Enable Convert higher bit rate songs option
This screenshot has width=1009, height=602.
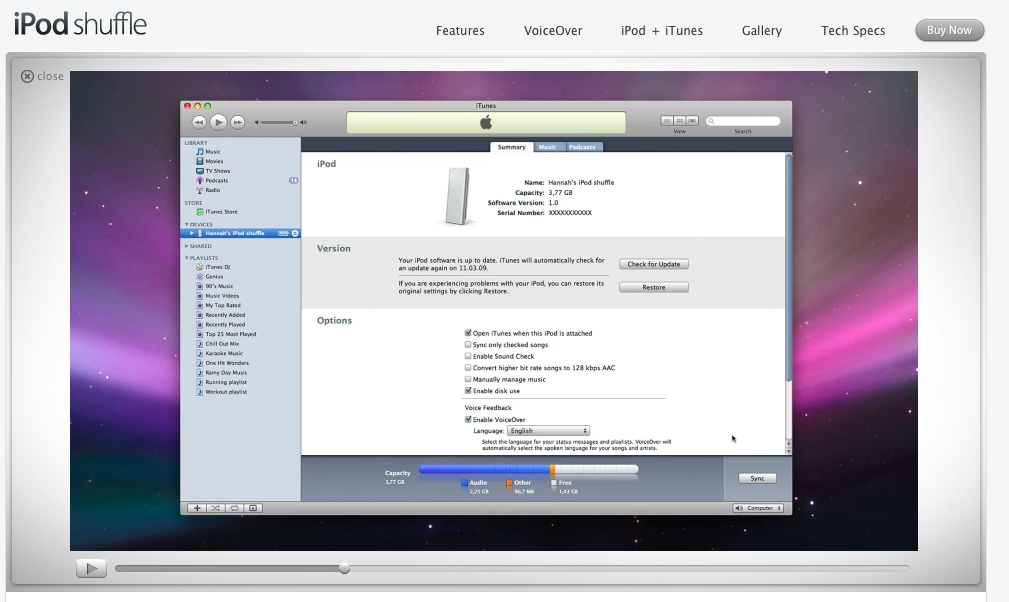click(468, 368)
